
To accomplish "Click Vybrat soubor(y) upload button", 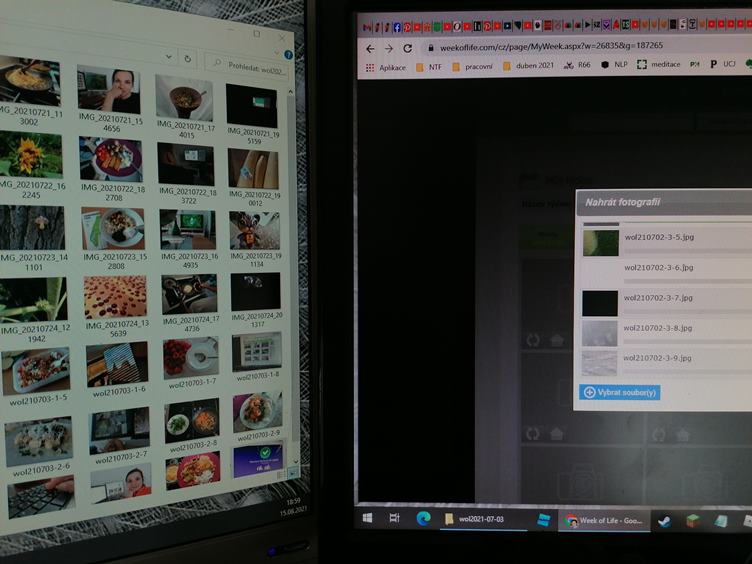I will point(619,392).
